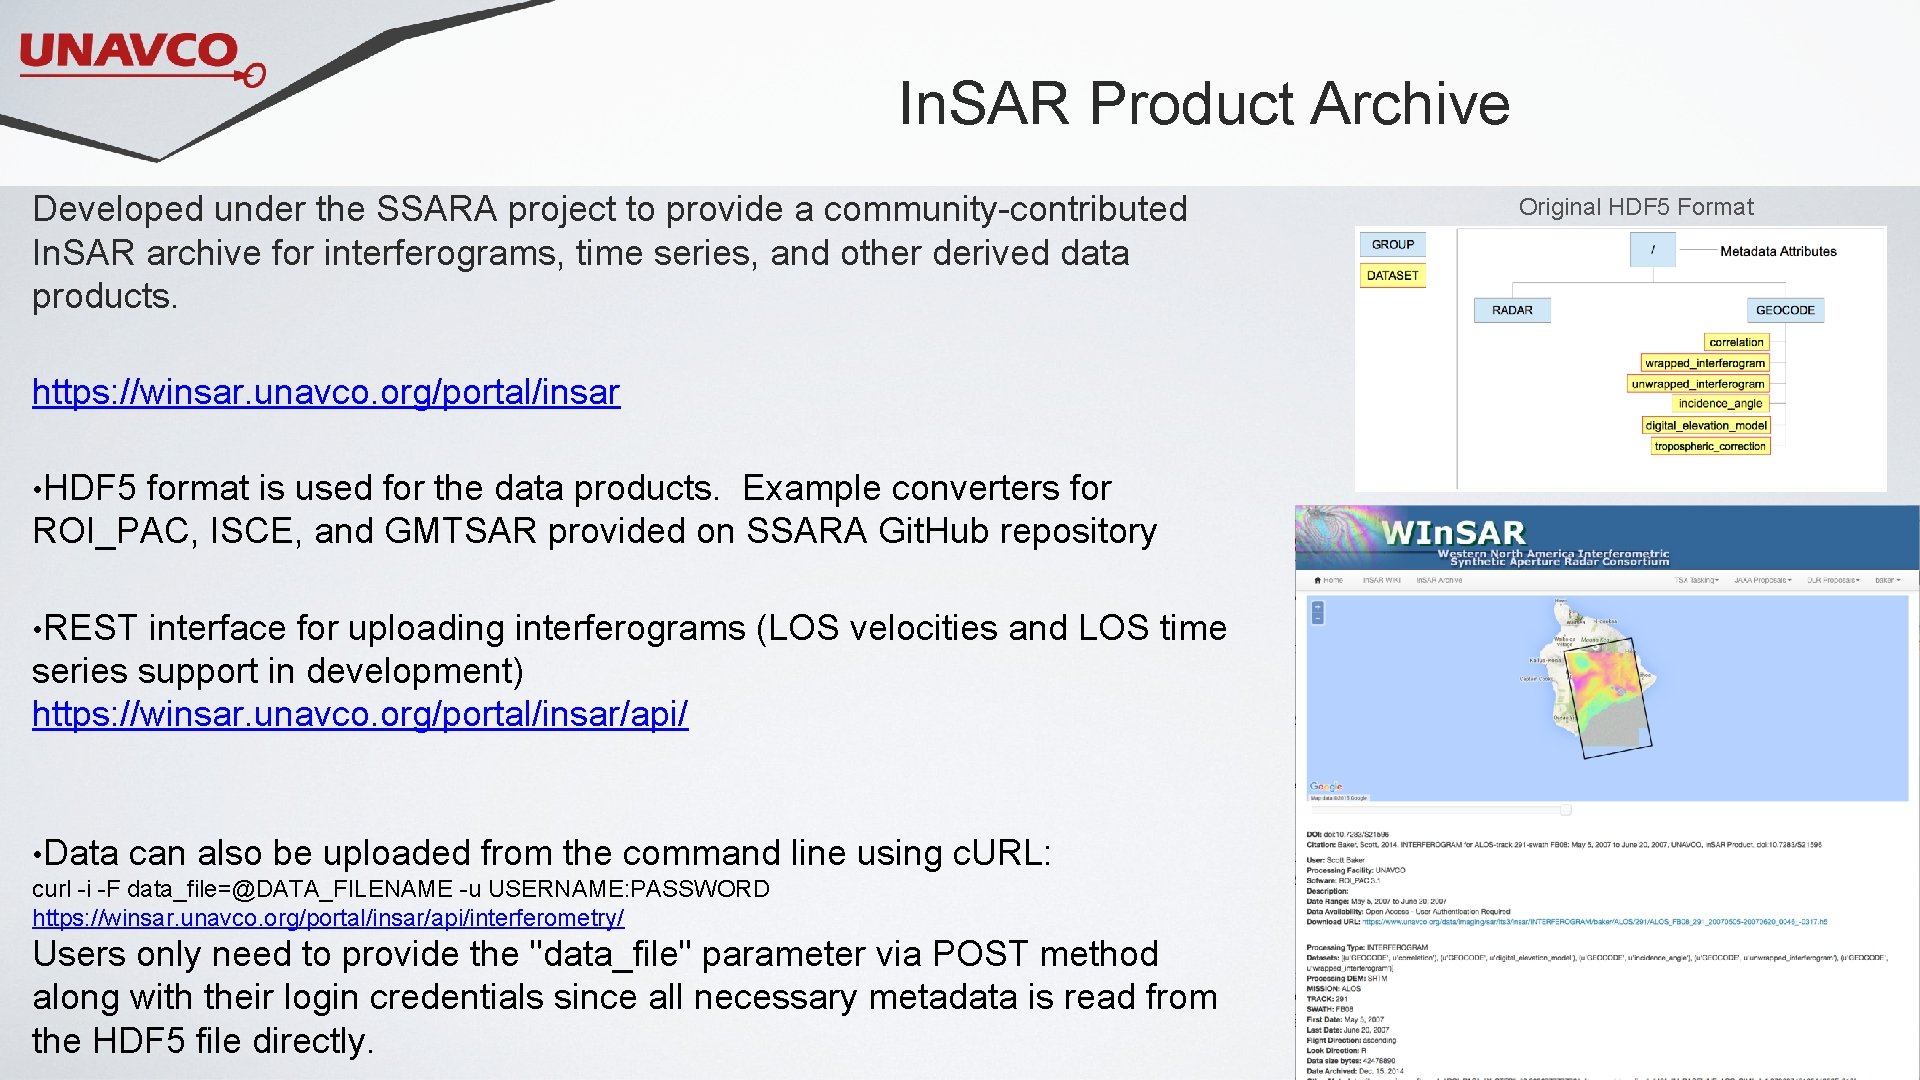This screenshot has width=1920, height=1080.
Task: Select the tropospheric_correction dataset node
Action: click(1710, 446)
